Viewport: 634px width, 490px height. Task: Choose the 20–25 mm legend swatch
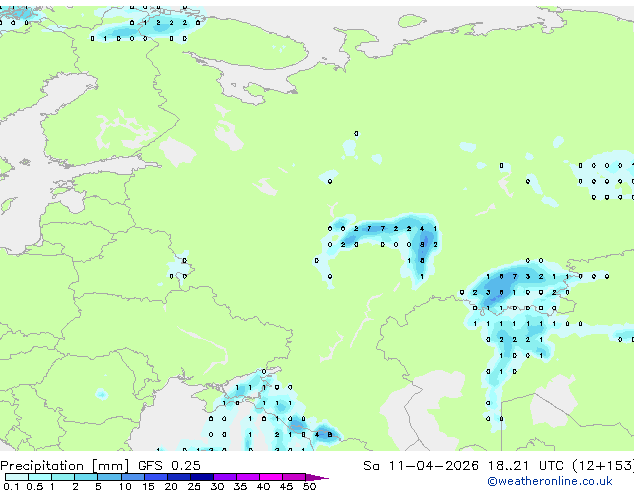(179, 477)
